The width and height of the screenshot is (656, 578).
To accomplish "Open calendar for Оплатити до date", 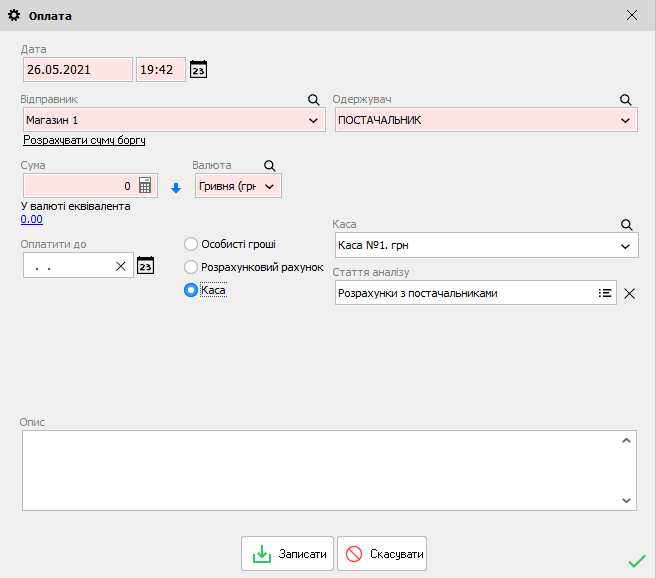I will (x=146, y=266).
